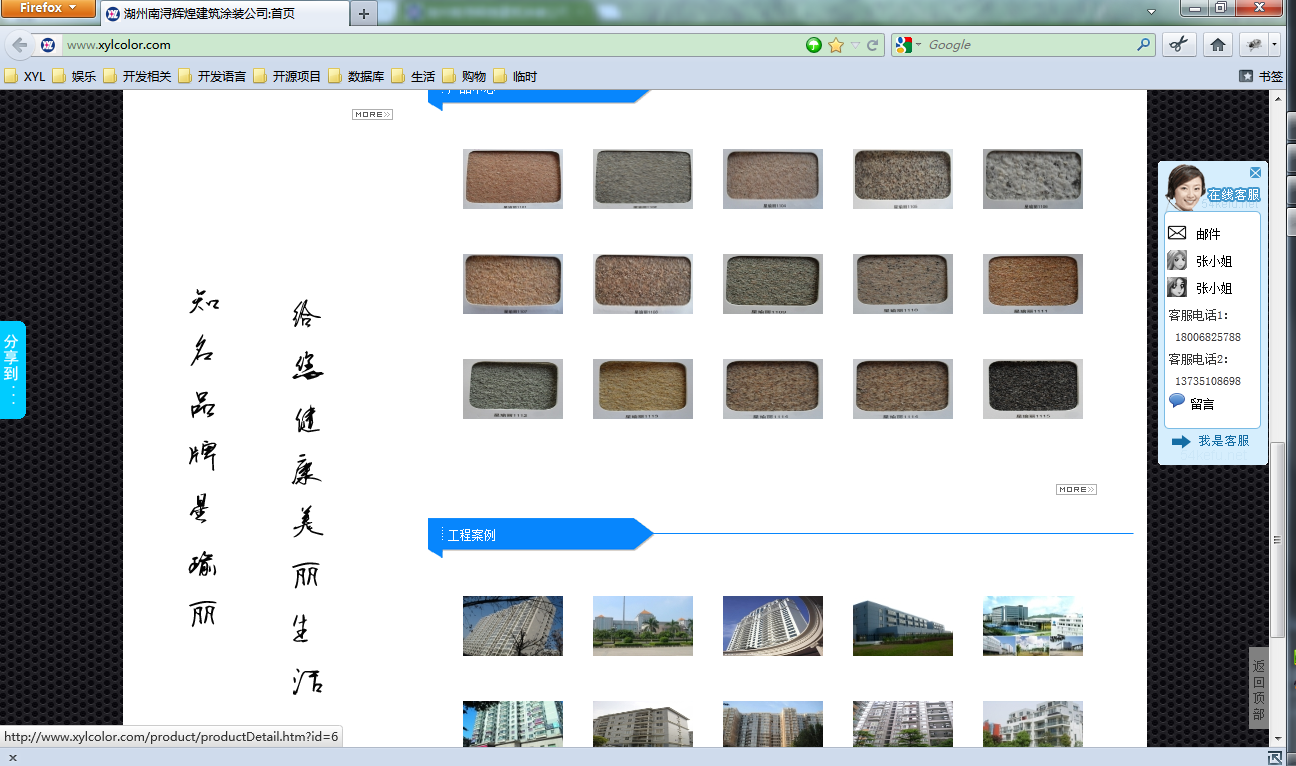Click phone number 18006825788
Viewport: 1296px width, 766px height.
[x=1208, y=338]
